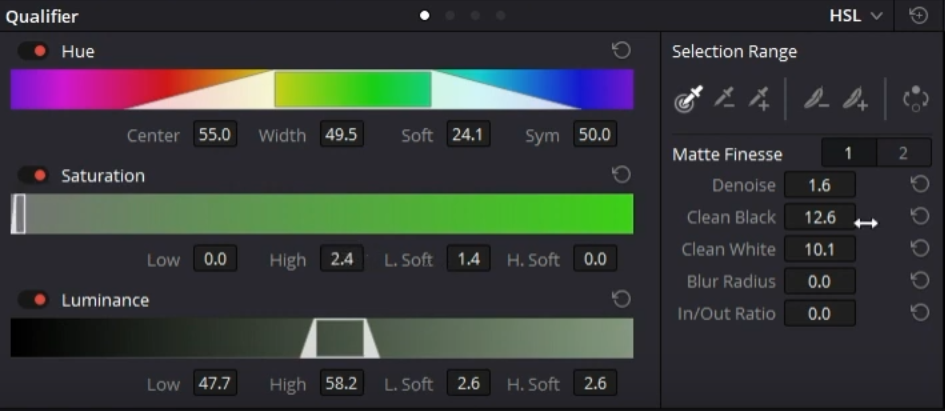Choose the picker add eyedropper
This screenshot has width=945, height=411.
(x=760, y=98)
